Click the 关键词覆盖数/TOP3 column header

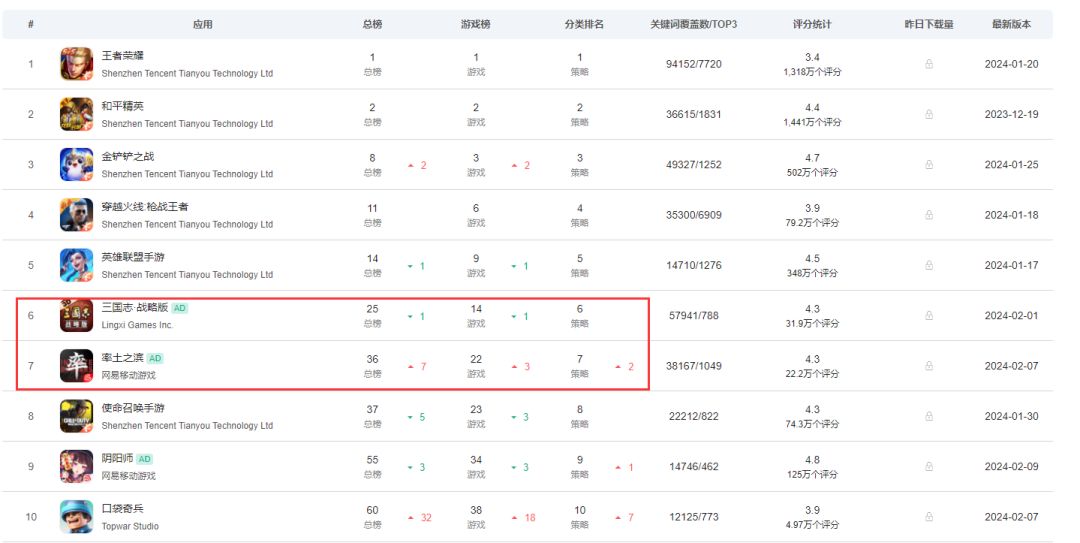[694, 24]
